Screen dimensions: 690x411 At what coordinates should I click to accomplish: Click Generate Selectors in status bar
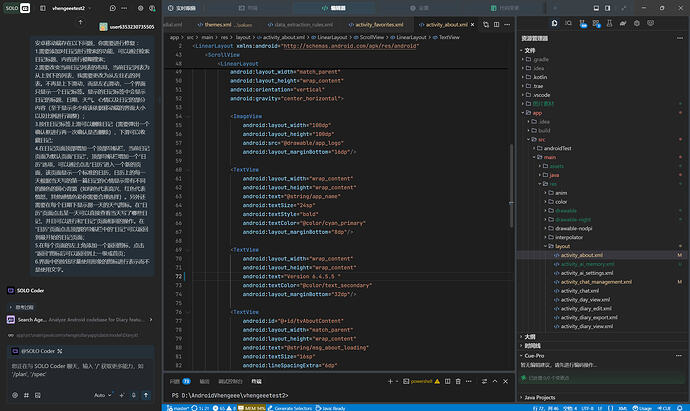[289, 408]
